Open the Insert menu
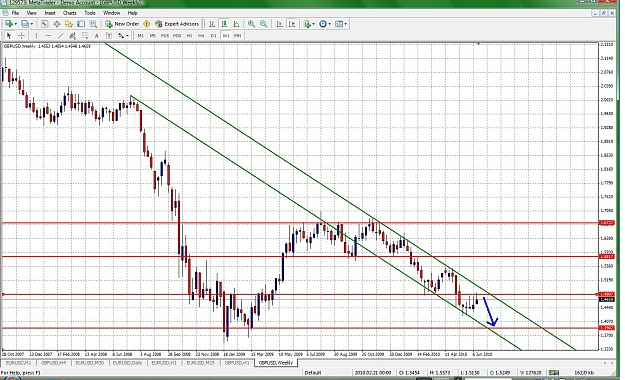Viewport: 625px width, 380px height. (x=50, y=13)
